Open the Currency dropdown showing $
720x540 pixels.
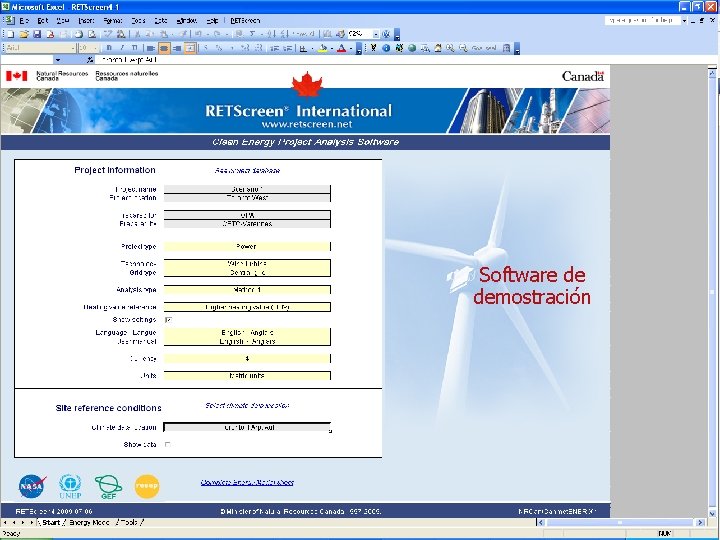[247, 359]
